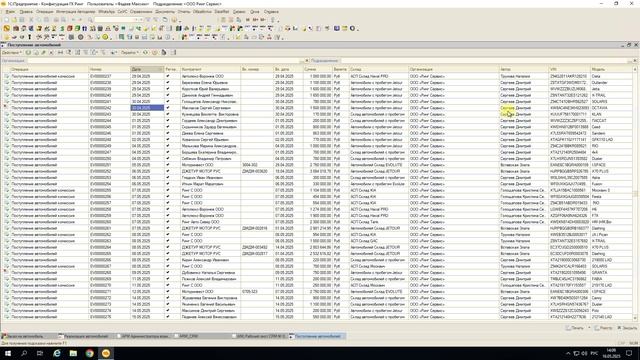This screenshot has width=640, height=360.
Task: Click the Edit pencil icon in list toolbar
Action: [44, 53]
